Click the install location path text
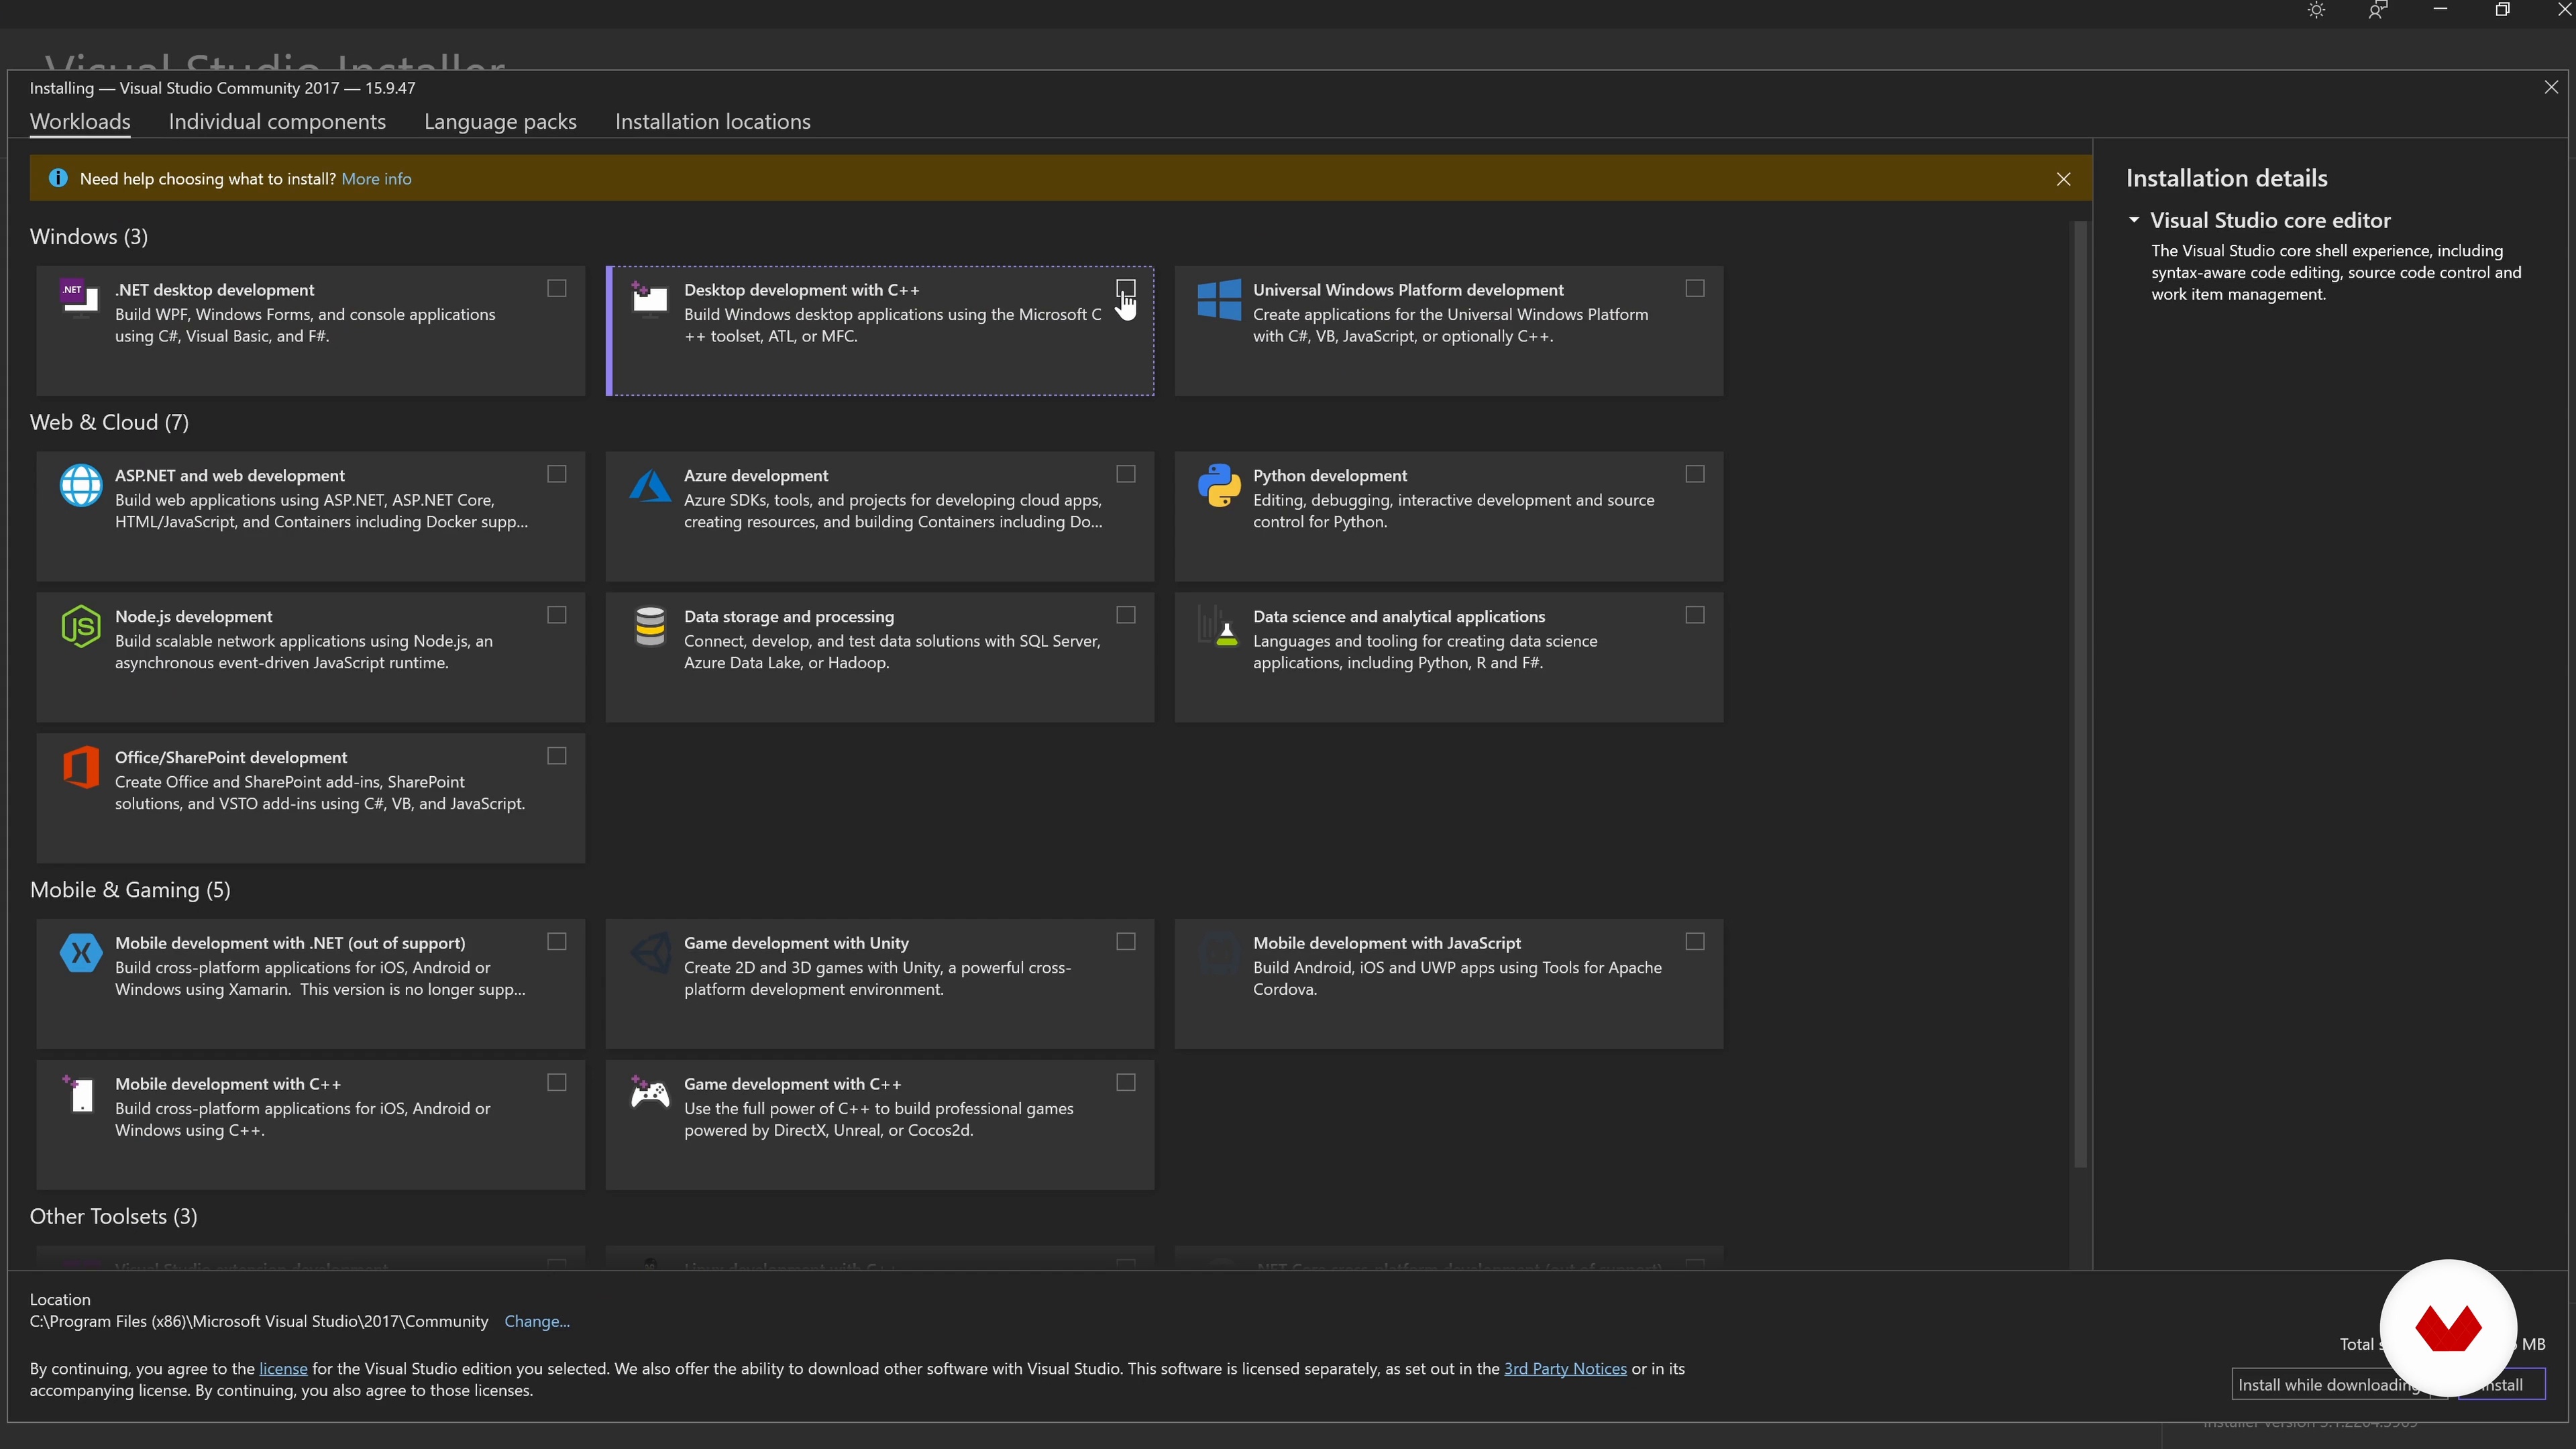Screen dimensions: 2576x1449 pyautogui.click(x=259, y=1321)
